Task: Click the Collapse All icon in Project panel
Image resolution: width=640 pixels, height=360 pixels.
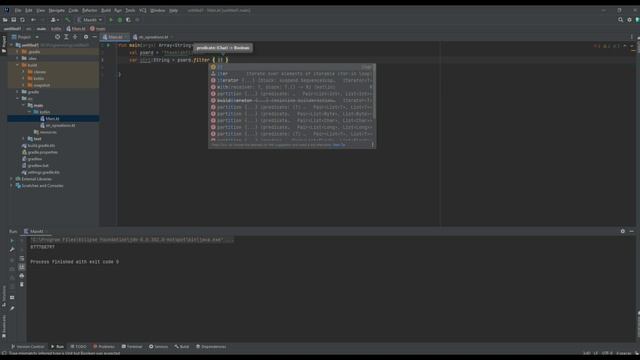Action: point(75,37)
